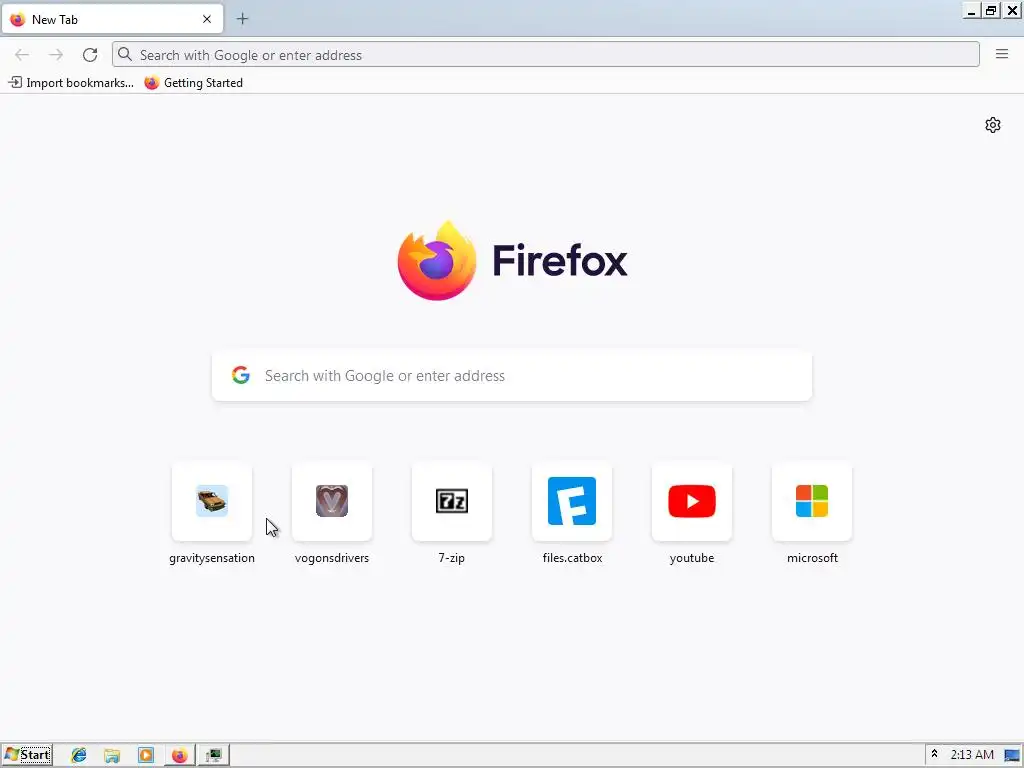Open the youtube shortcut tile
The height and width of the screenshot is (768, 1024).
692,502
